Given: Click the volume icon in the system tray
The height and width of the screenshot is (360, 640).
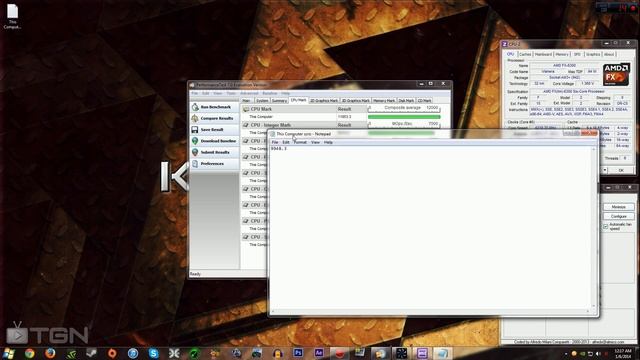Looking at the screenshot, I should pyautogui.click(x=598, y=353).
